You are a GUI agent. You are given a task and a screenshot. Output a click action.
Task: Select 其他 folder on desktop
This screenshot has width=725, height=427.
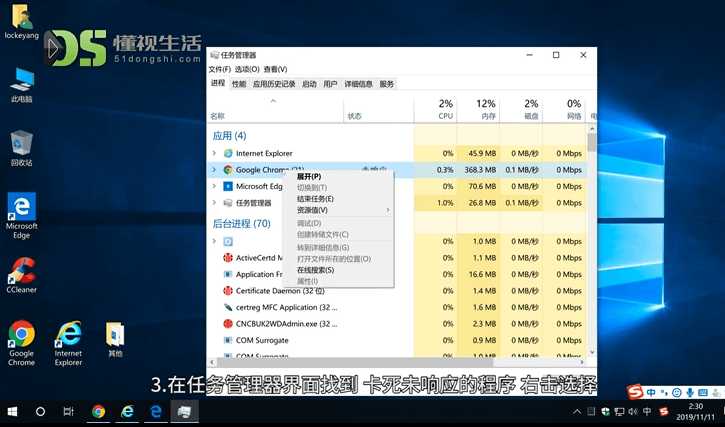[x=115, y=339]
